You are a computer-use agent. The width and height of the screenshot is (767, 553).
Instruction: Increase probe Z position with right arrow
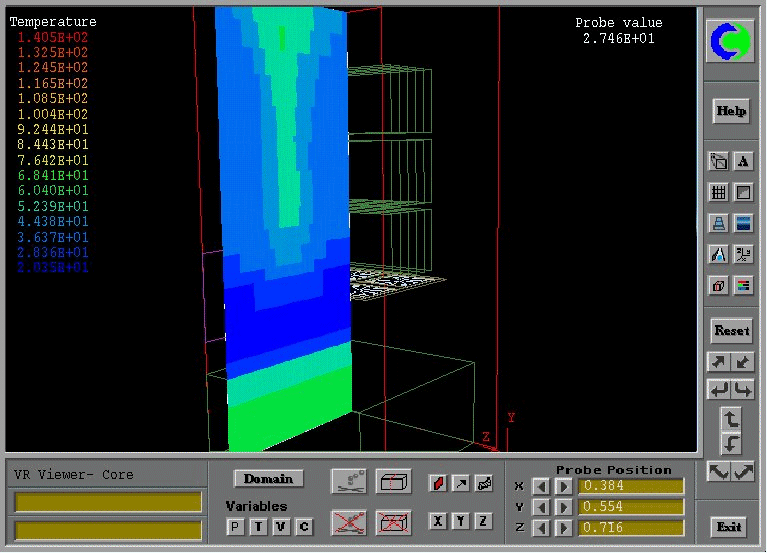(563, 527)
